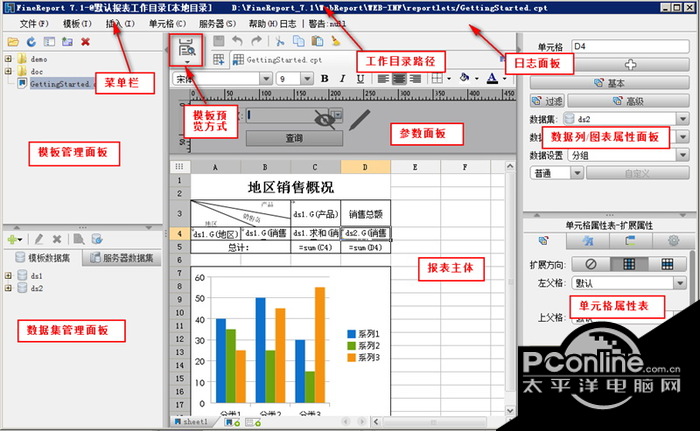Click the plus insert button below cell field

click(631, 64)
